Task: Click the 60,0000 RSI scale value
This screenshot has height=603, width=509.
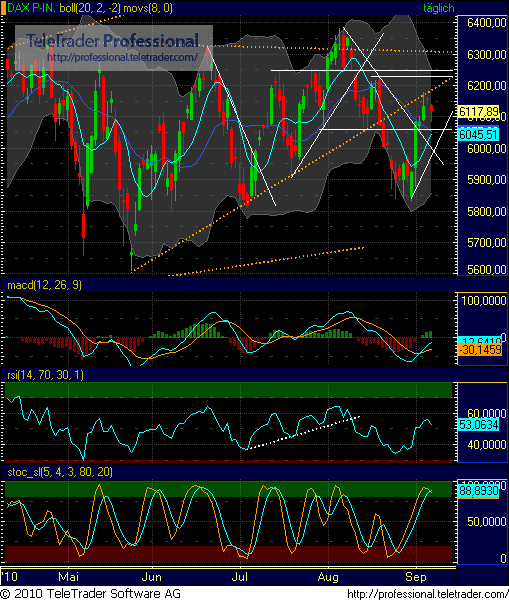Action: [487, 414]
